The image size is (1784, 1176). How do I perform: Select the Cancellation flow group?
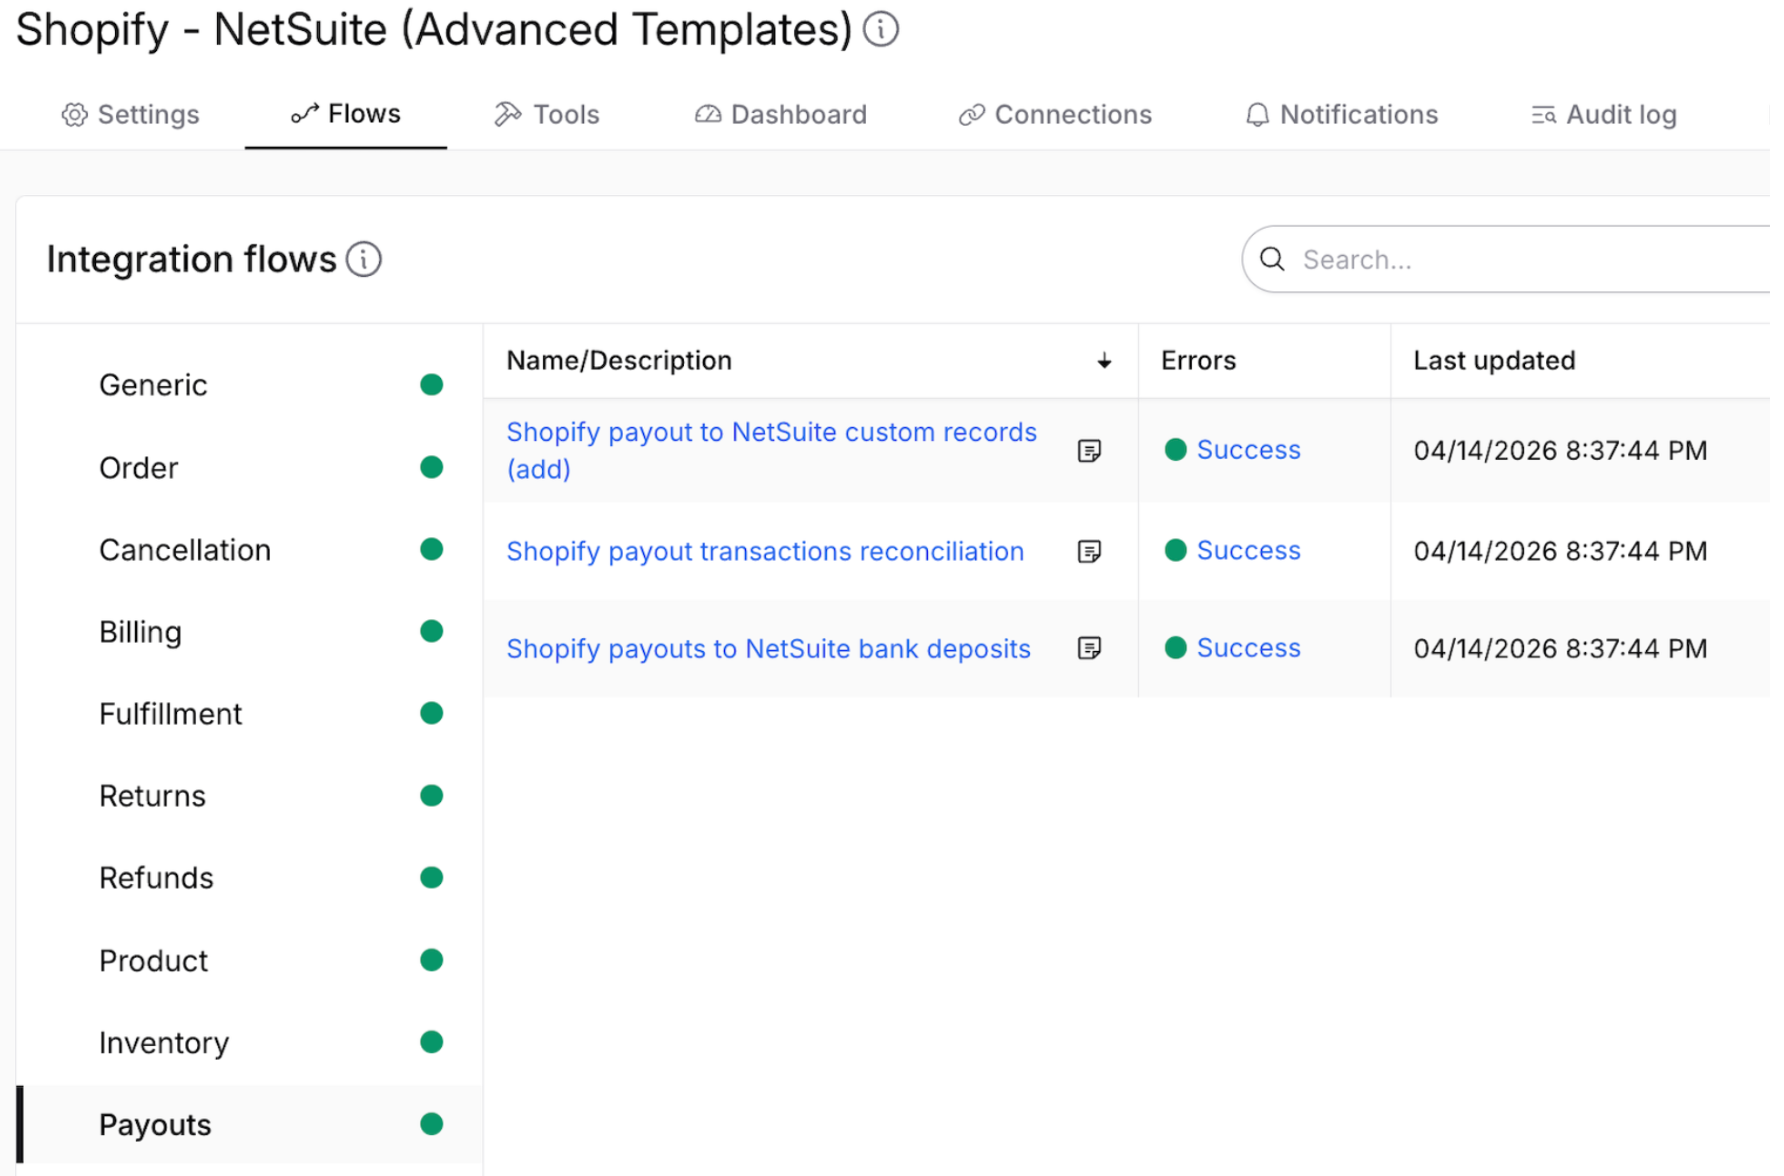(250, 549)
